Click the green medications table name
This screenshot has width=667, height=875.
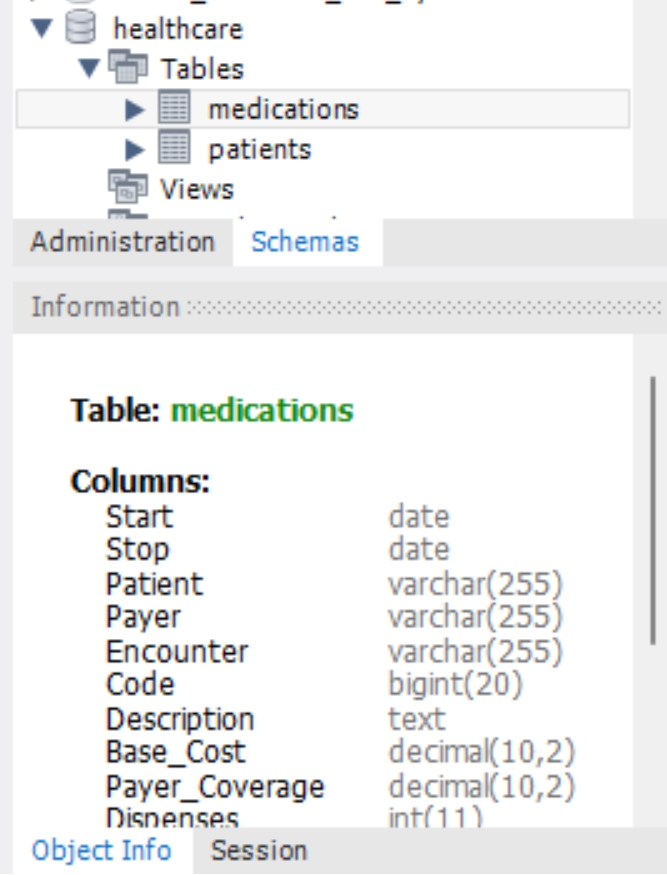(262, 410)
